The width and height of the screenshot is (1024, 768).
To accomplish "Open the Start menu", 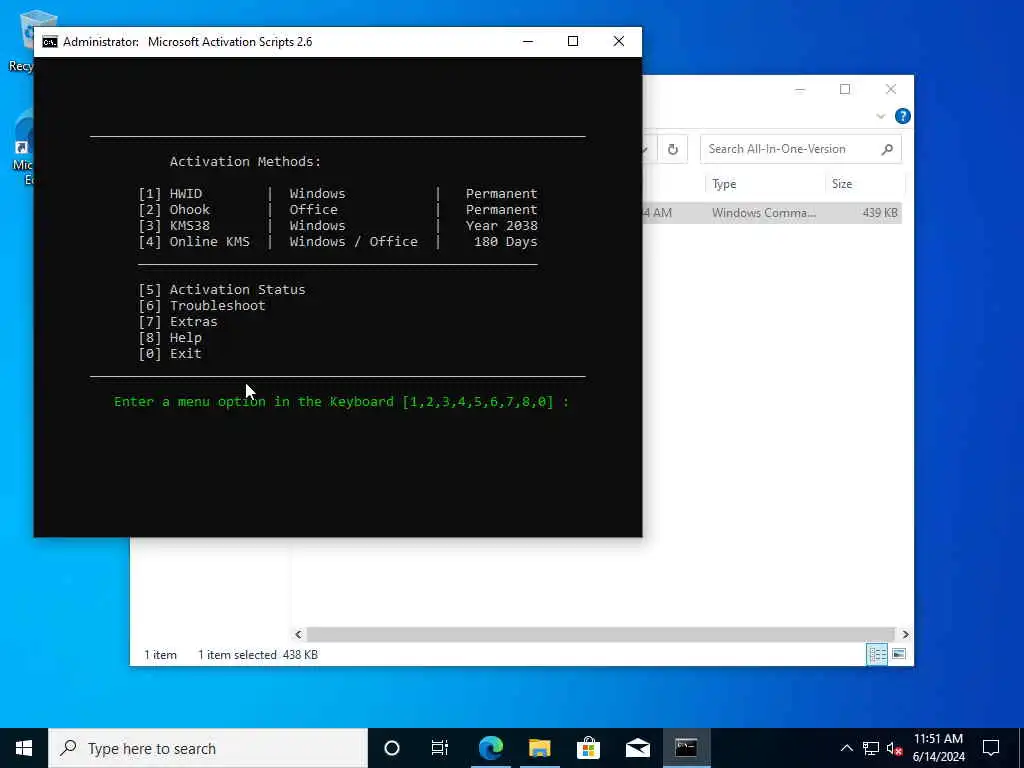I will coord(24,748).
